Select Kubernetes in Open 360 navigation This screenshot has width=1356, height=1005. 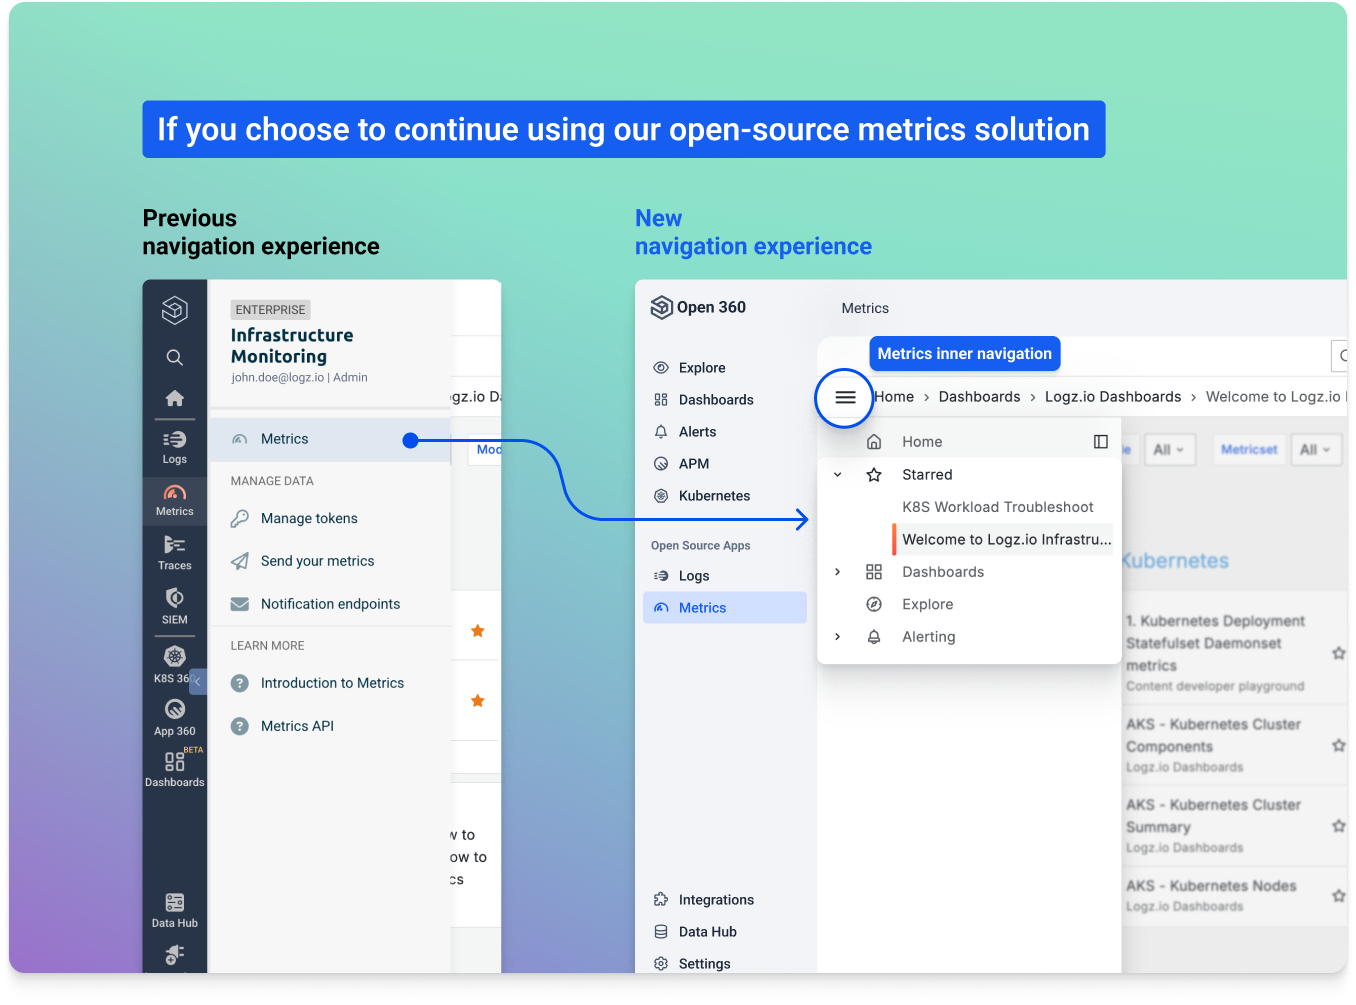(x=713, y=496)
